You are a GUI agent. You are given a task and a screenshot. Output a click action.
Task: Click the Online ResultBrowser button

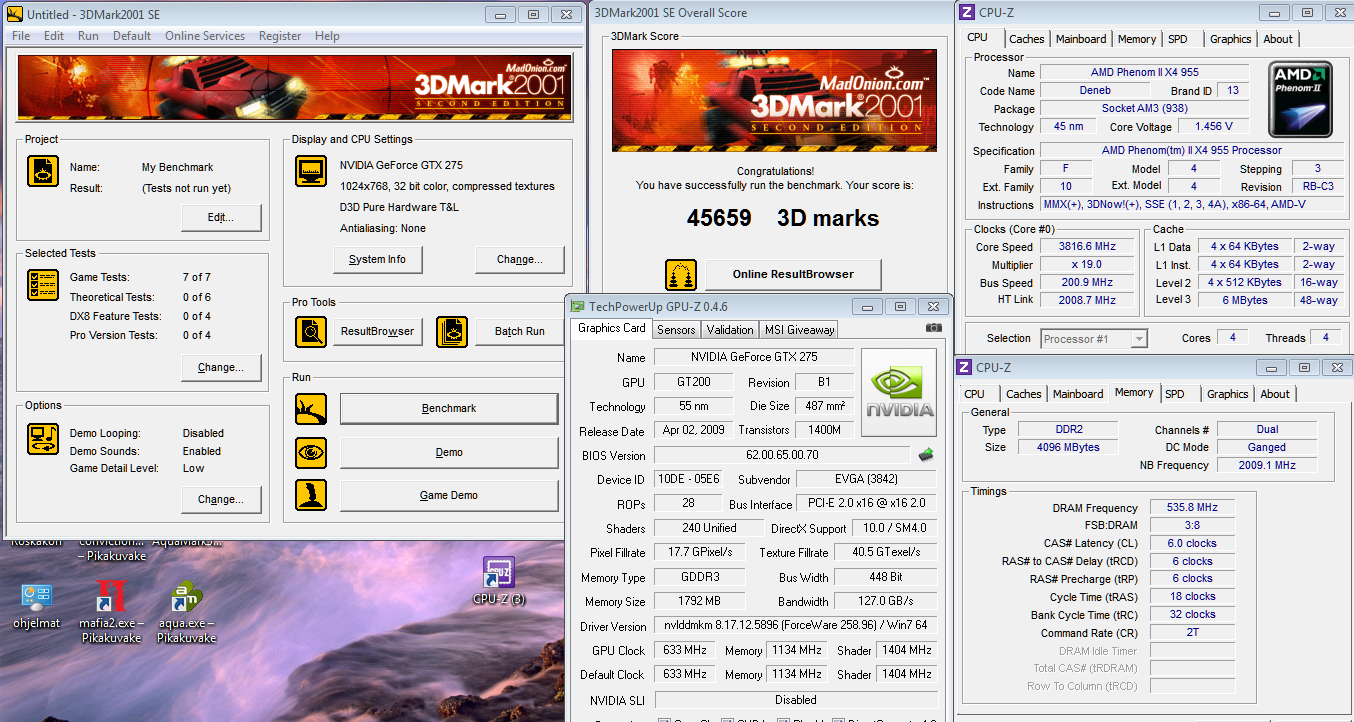(x=793, y=274)
